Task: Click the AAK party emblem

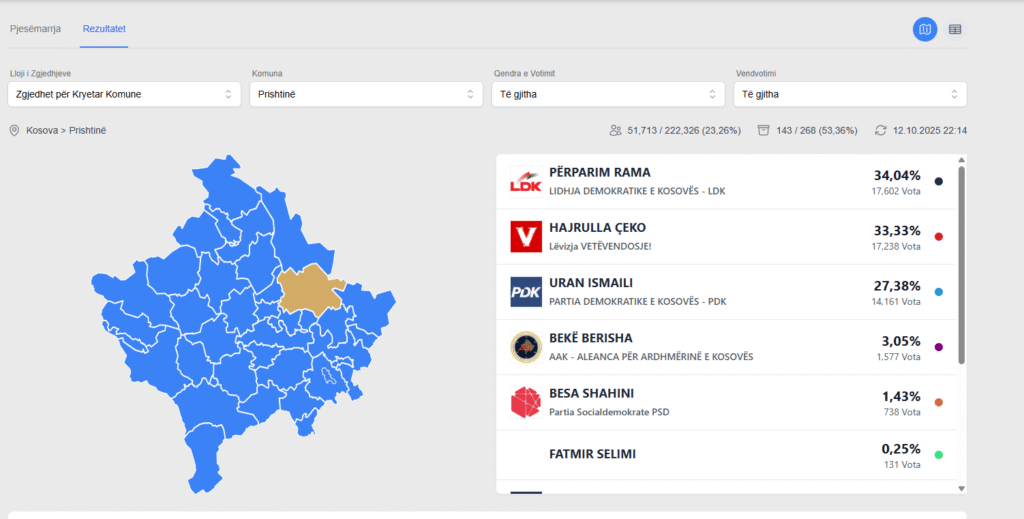Action: 526,347
